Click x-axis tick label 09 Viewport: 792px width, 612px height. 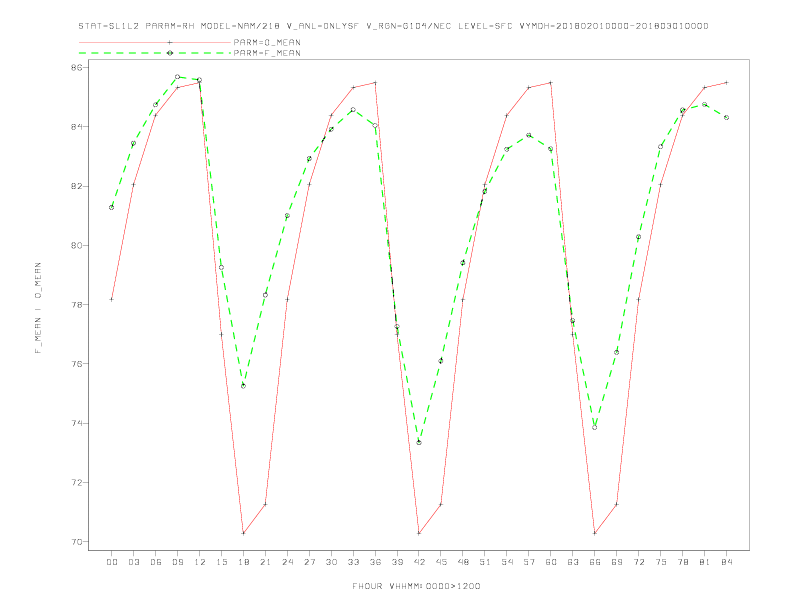click(x=178, y=562)
